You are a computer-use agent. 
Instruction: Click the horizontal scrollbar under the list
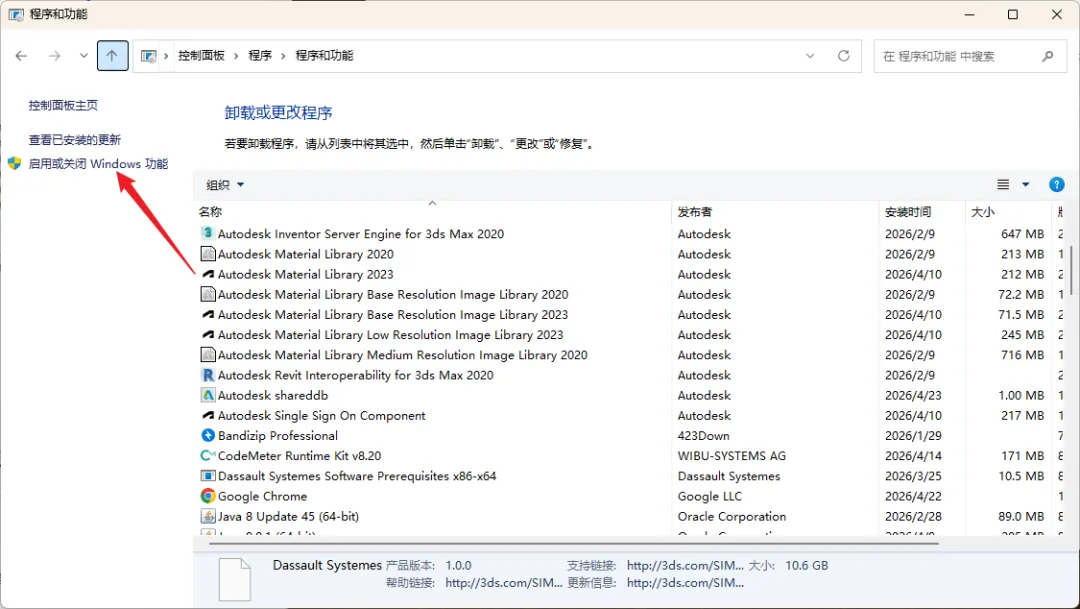tap(573, 543)
